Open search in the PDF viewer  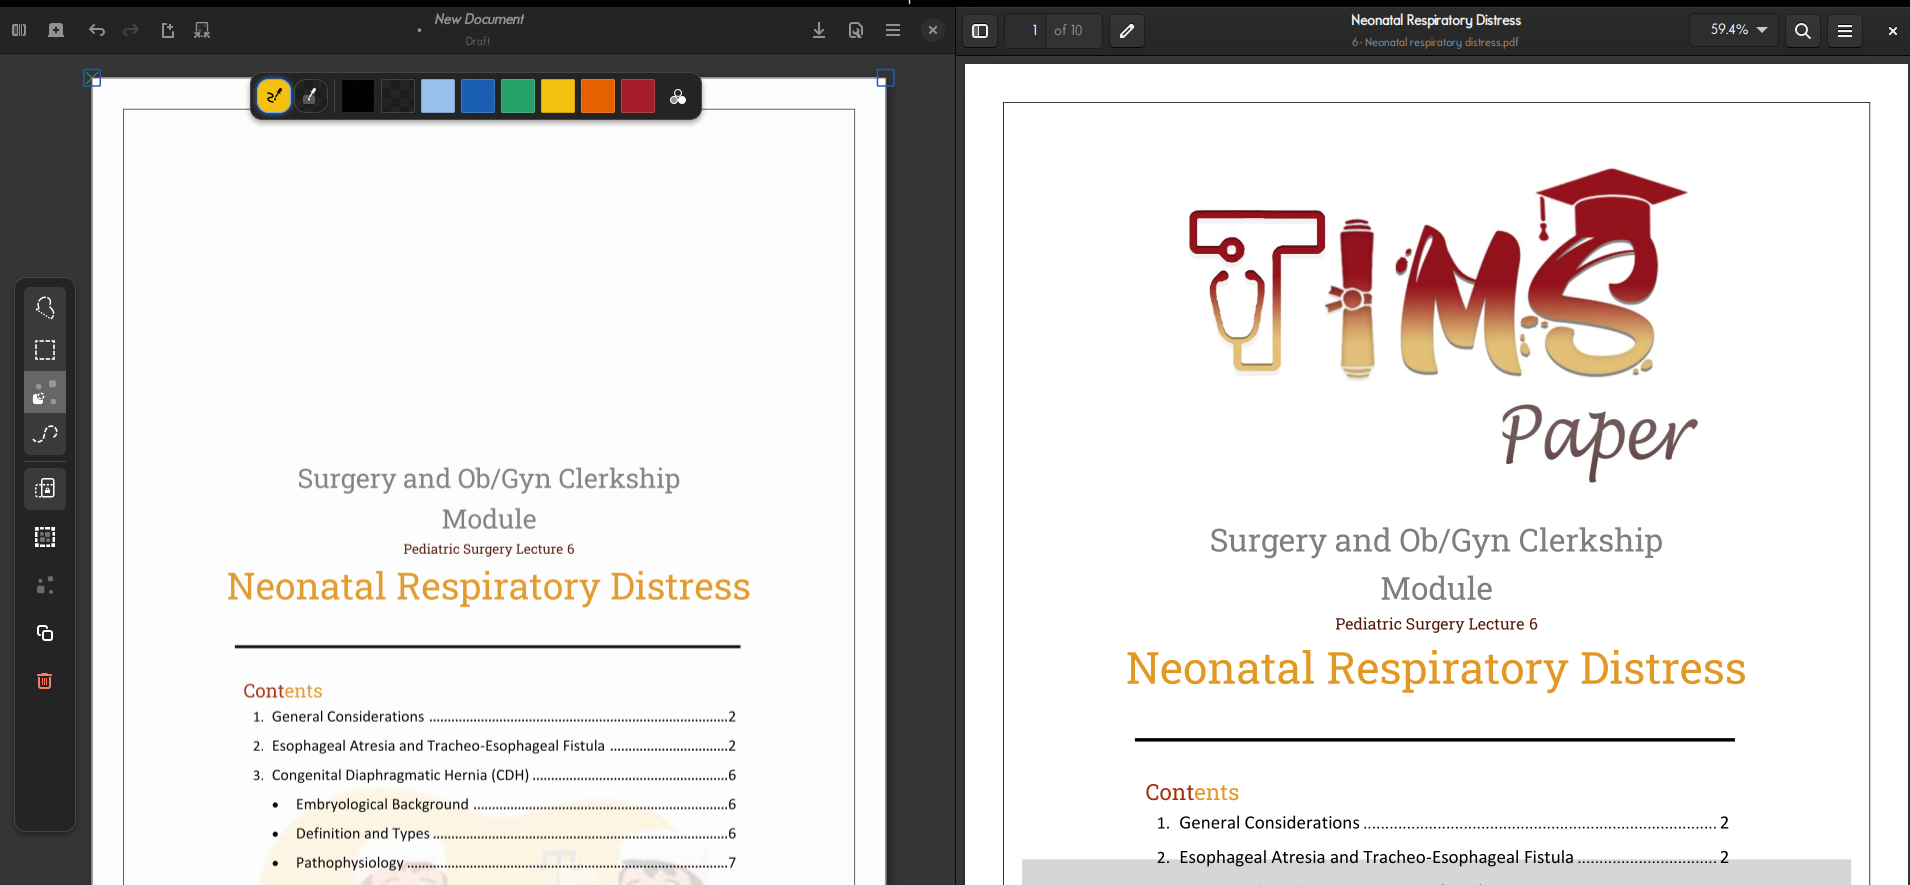tap(1803, 31)
